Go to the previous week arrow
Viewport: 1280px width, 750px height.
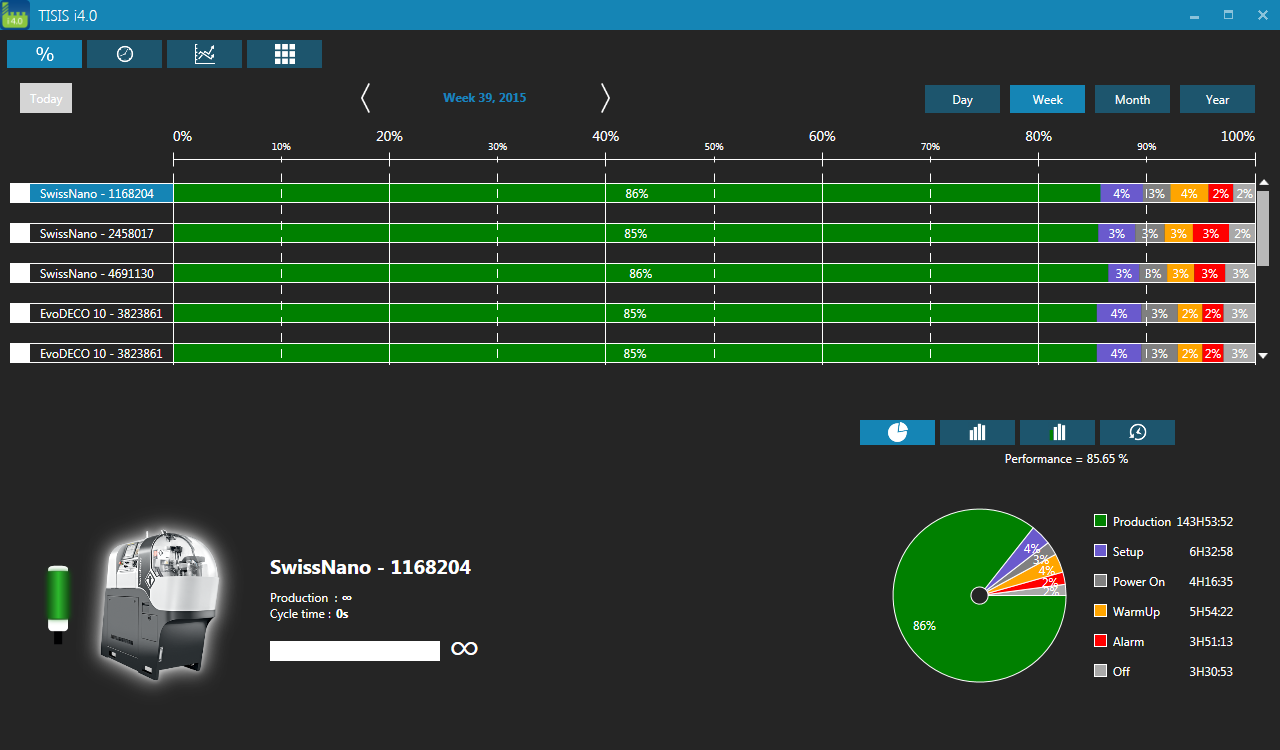[365, 98]
